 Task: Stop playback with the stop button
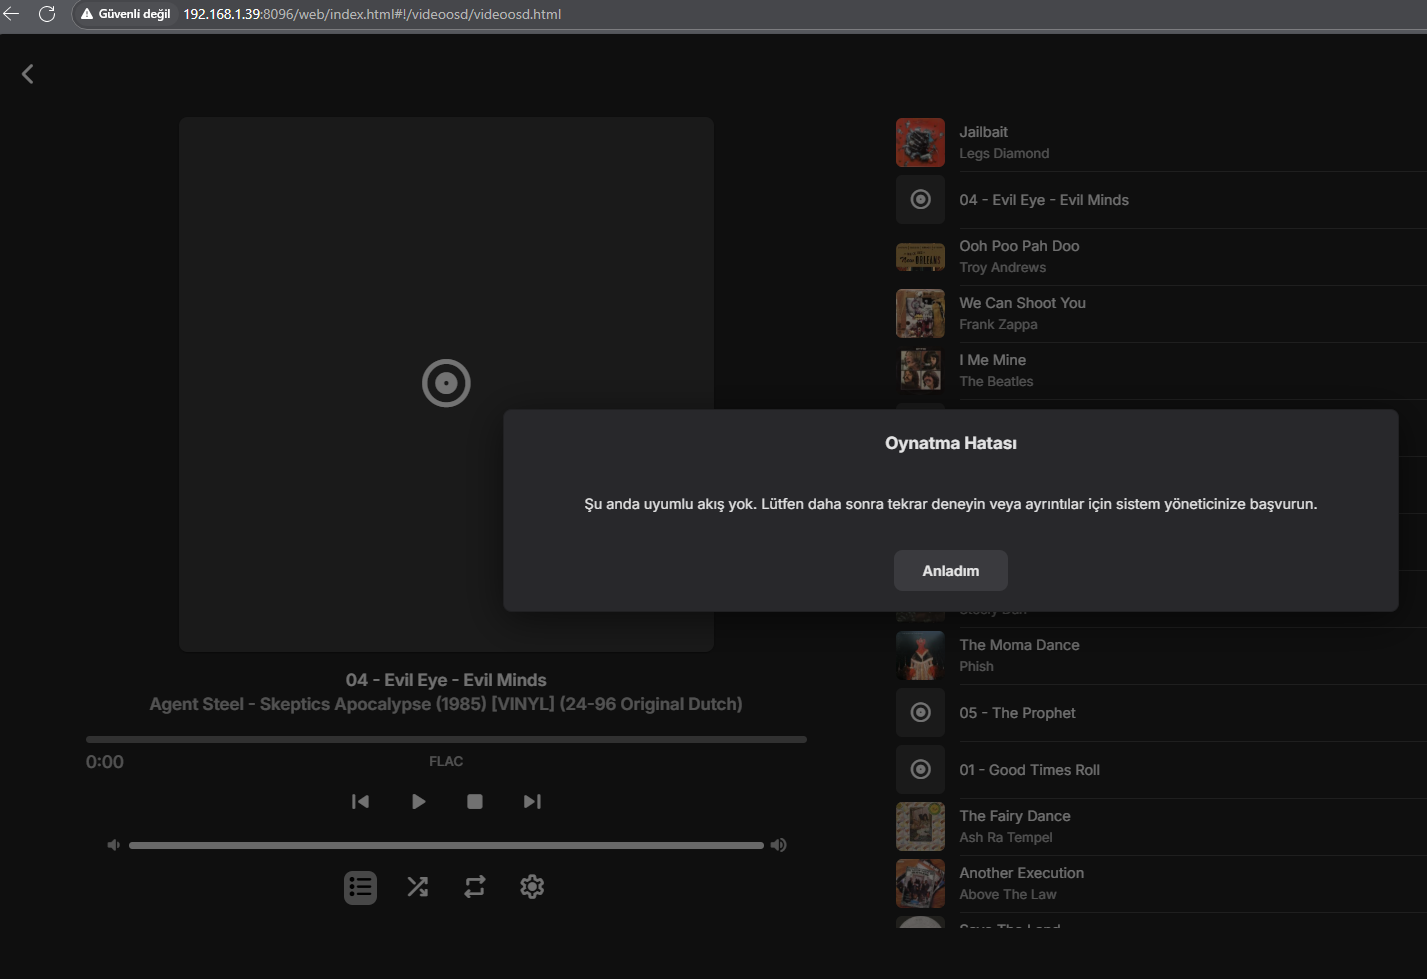coord(475,801)
